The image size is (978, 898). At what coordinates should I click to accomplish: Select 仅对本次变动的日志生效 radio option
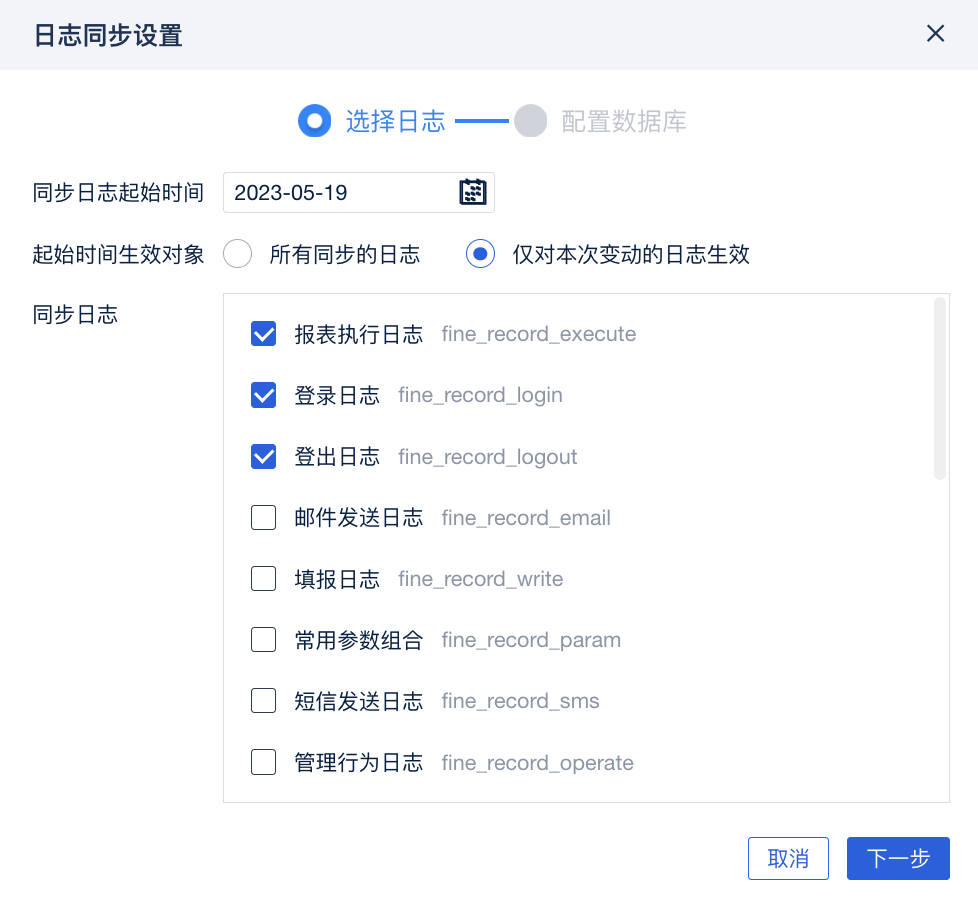(481, 254)
